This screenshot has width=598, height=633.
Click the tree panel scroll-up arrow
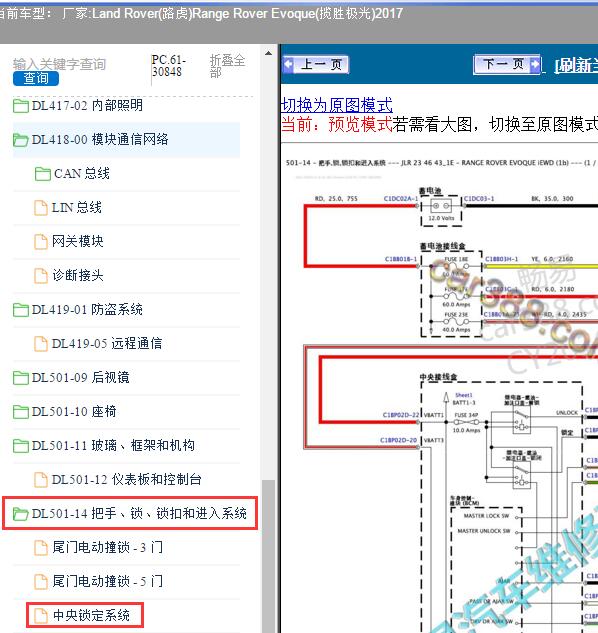click(268, 53)
